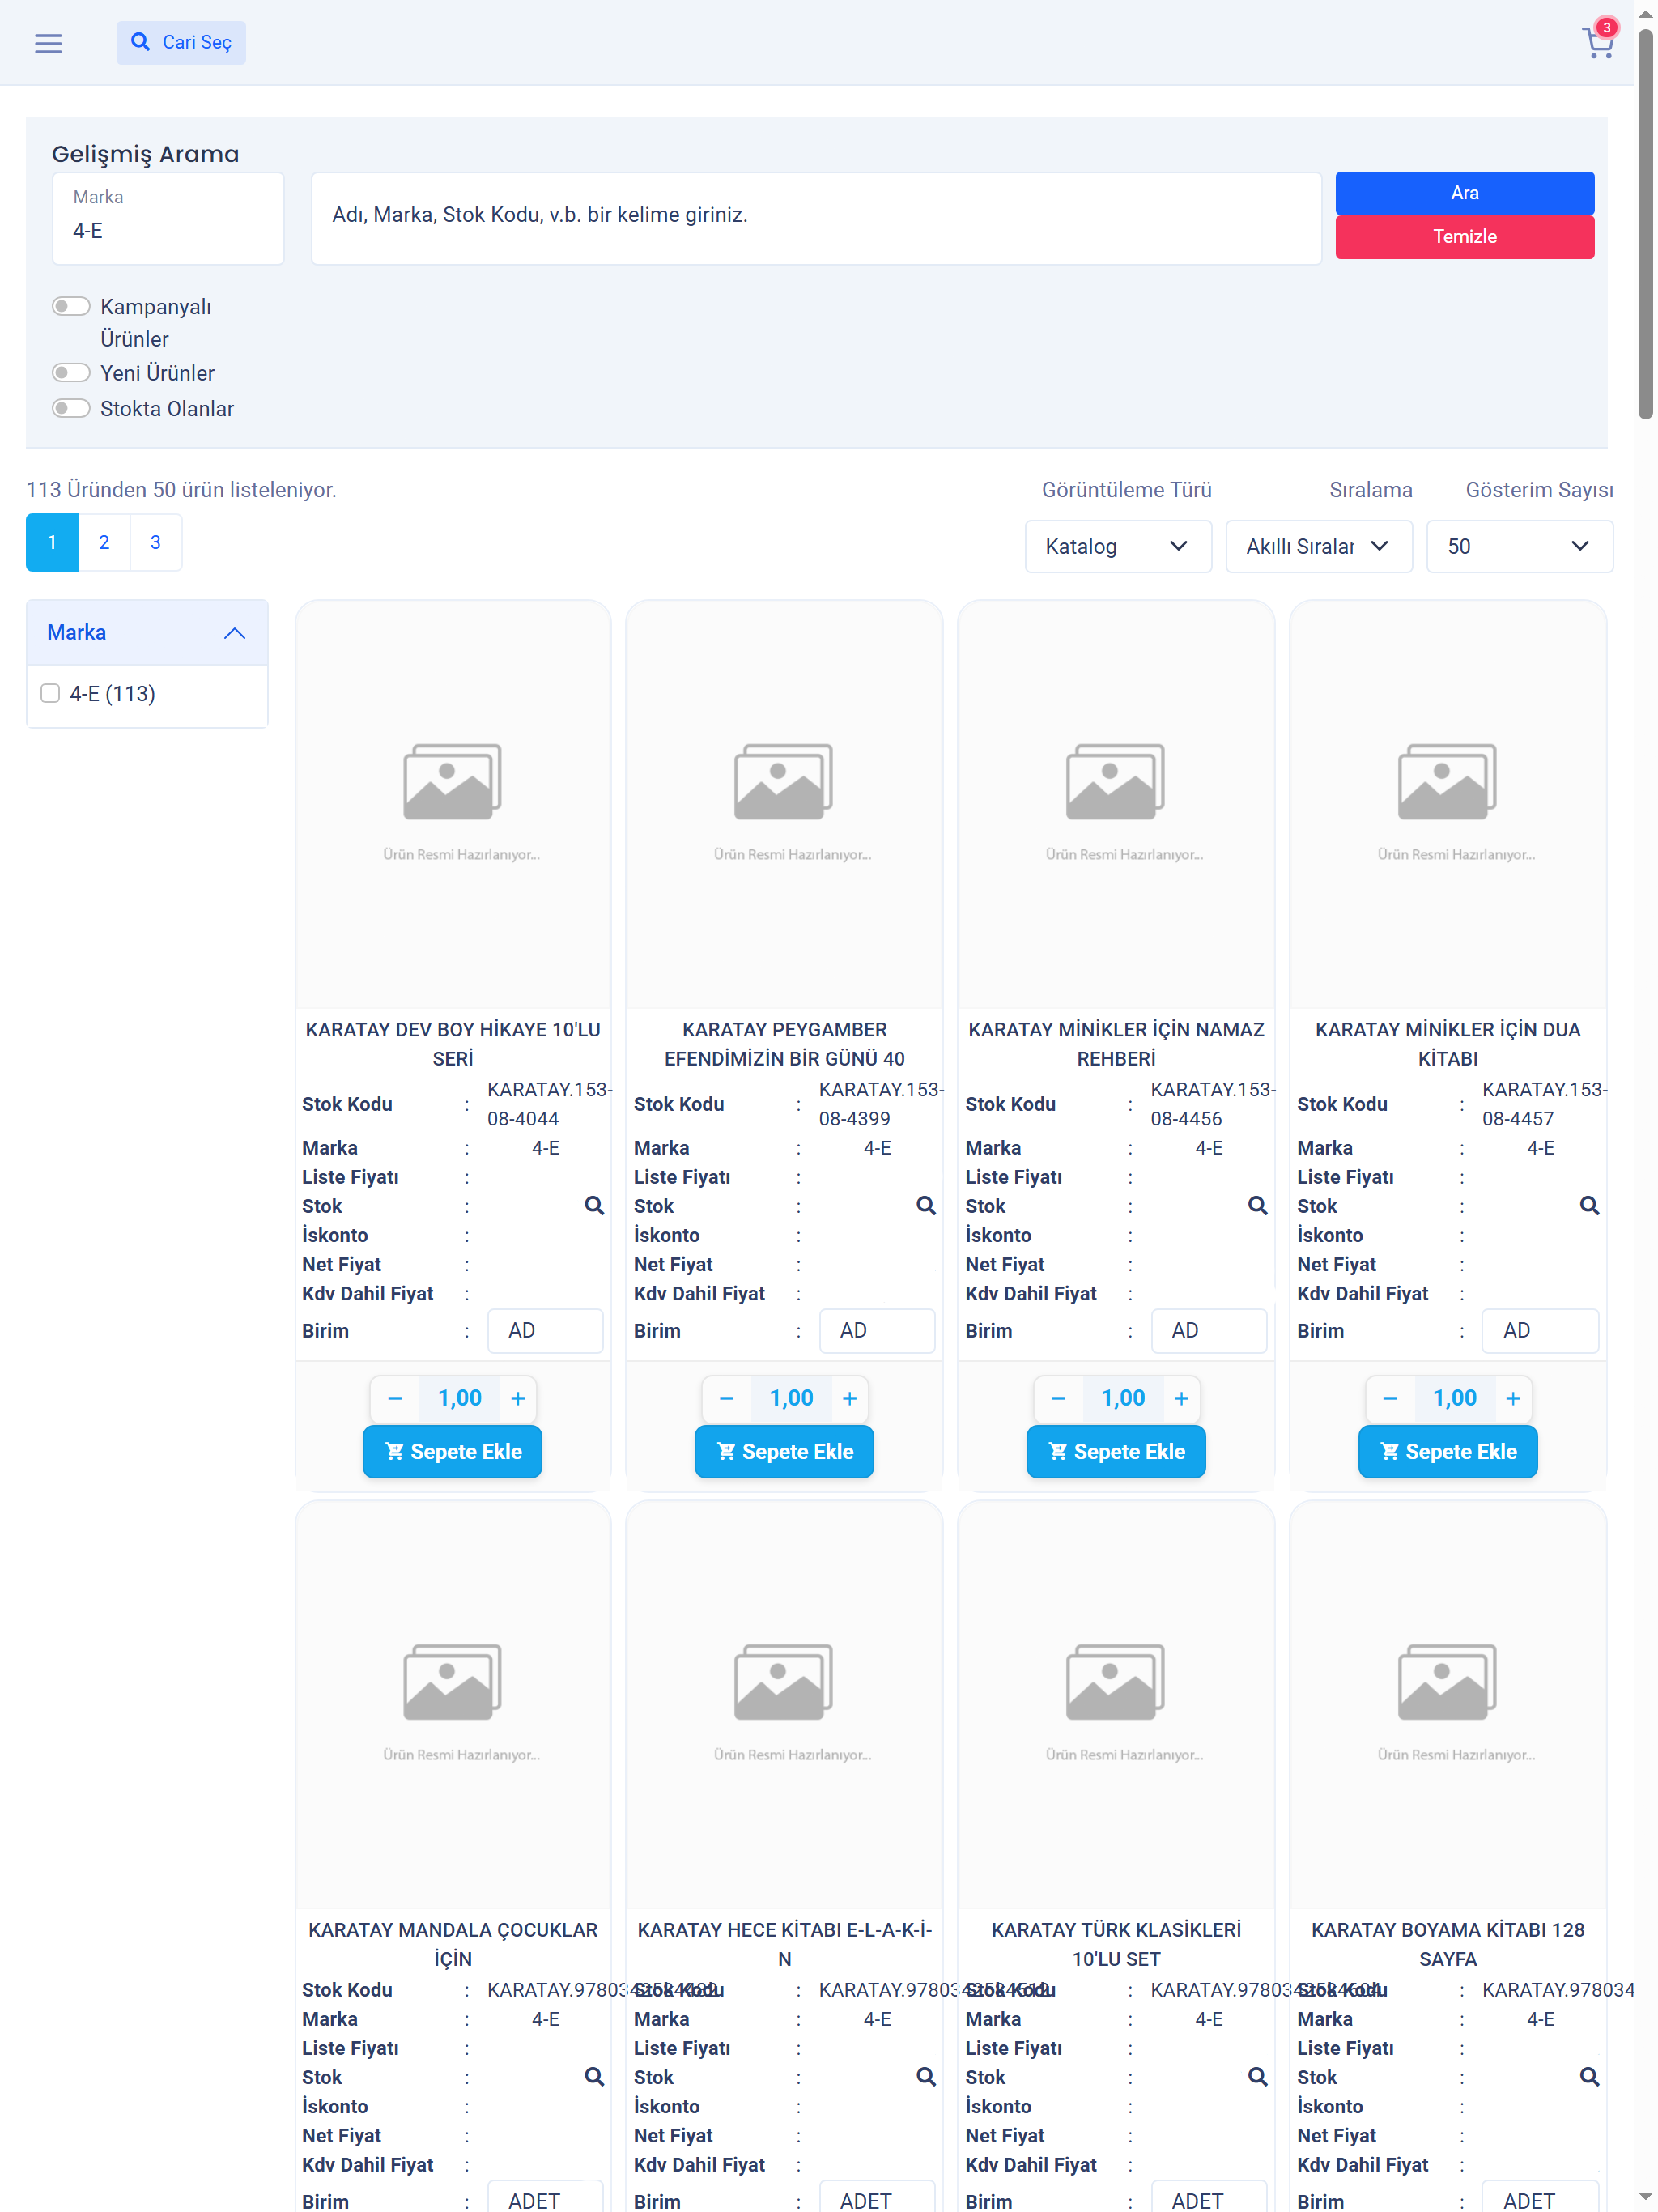This screenshot has height=2212, width=1658.
Task: Change the Gösterim Sayısı 50 dropdown
Action: coord(1519,546)
